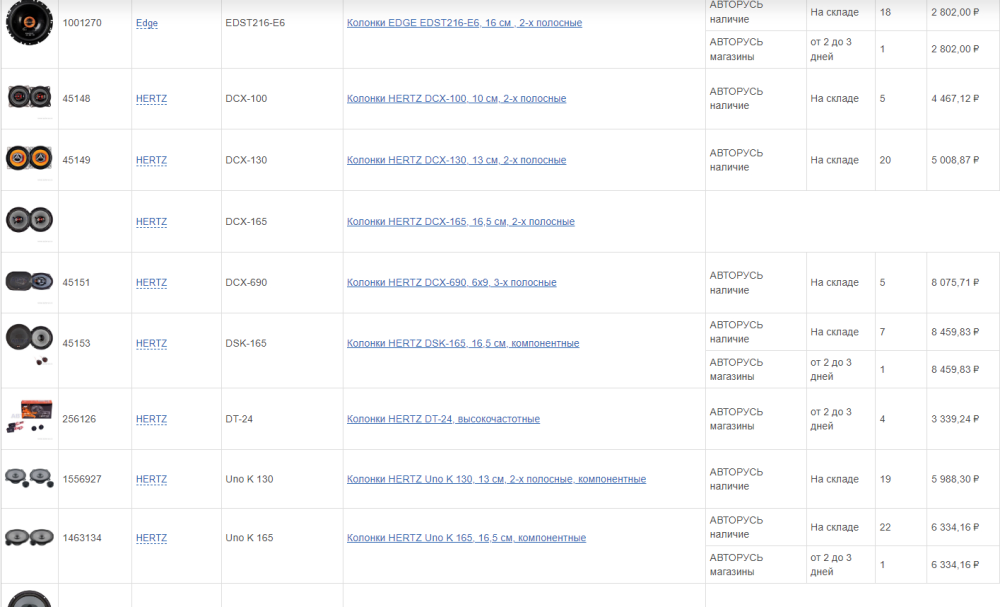
Task: Open Колонки HERTZ Uno K 165 link
Action: pyautogui.click(x=466, y=538)
